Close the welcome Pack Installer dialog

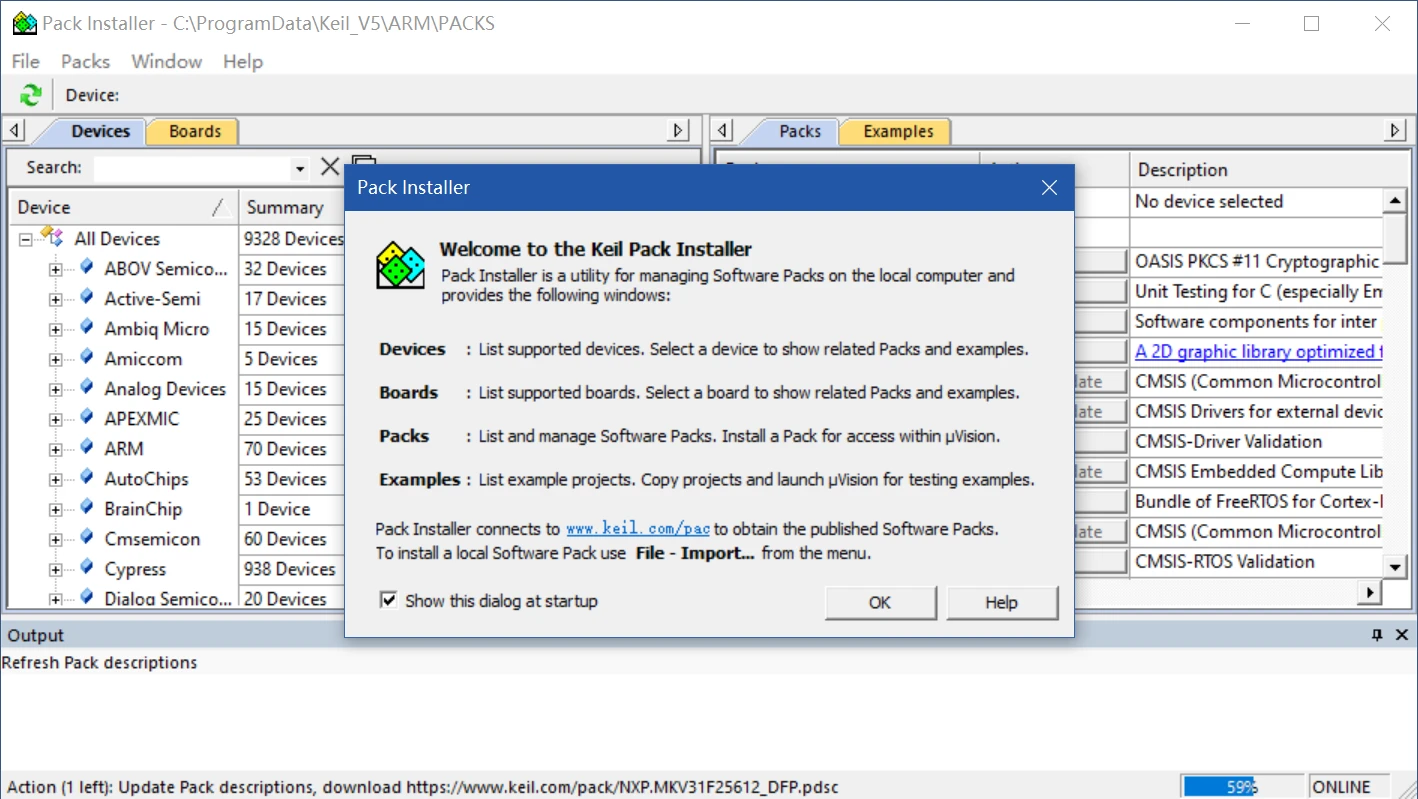1049,188
